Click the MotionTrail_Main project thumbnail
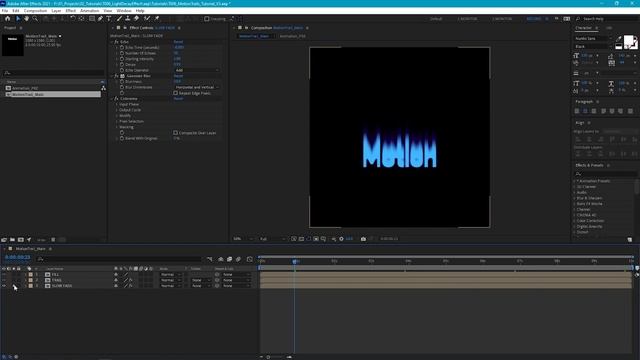 [x=12, y=45]
